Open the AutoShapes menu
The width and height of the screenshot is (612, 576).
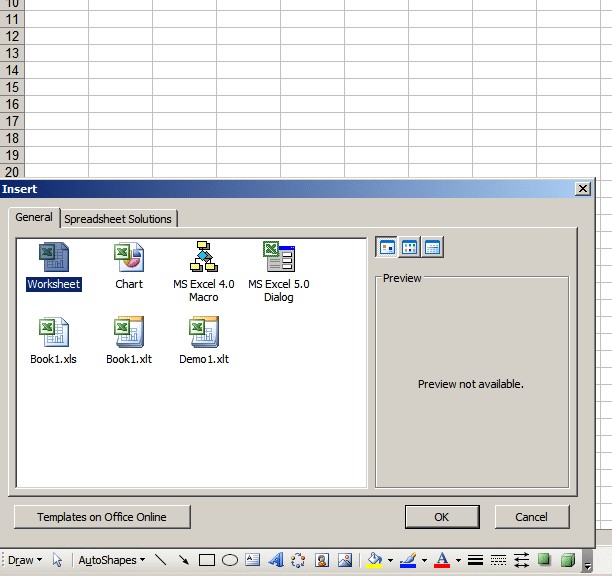click(x=112, y=560)
